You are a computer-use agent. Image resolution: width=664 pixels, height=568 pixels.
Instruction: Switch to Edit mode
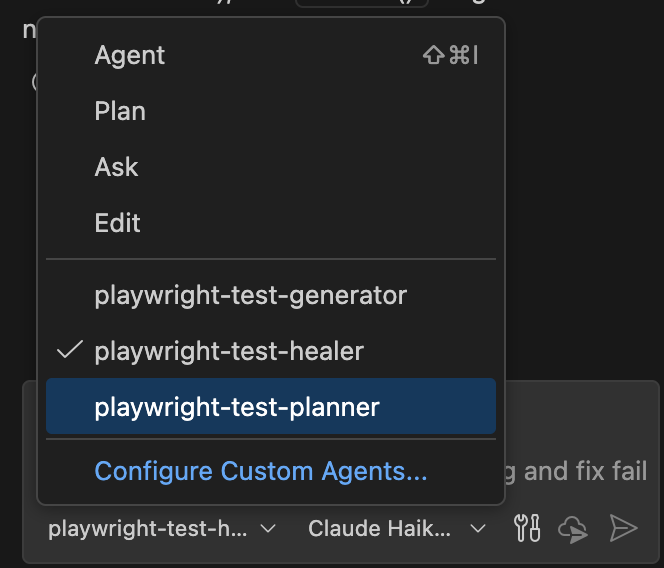point(117,223)
